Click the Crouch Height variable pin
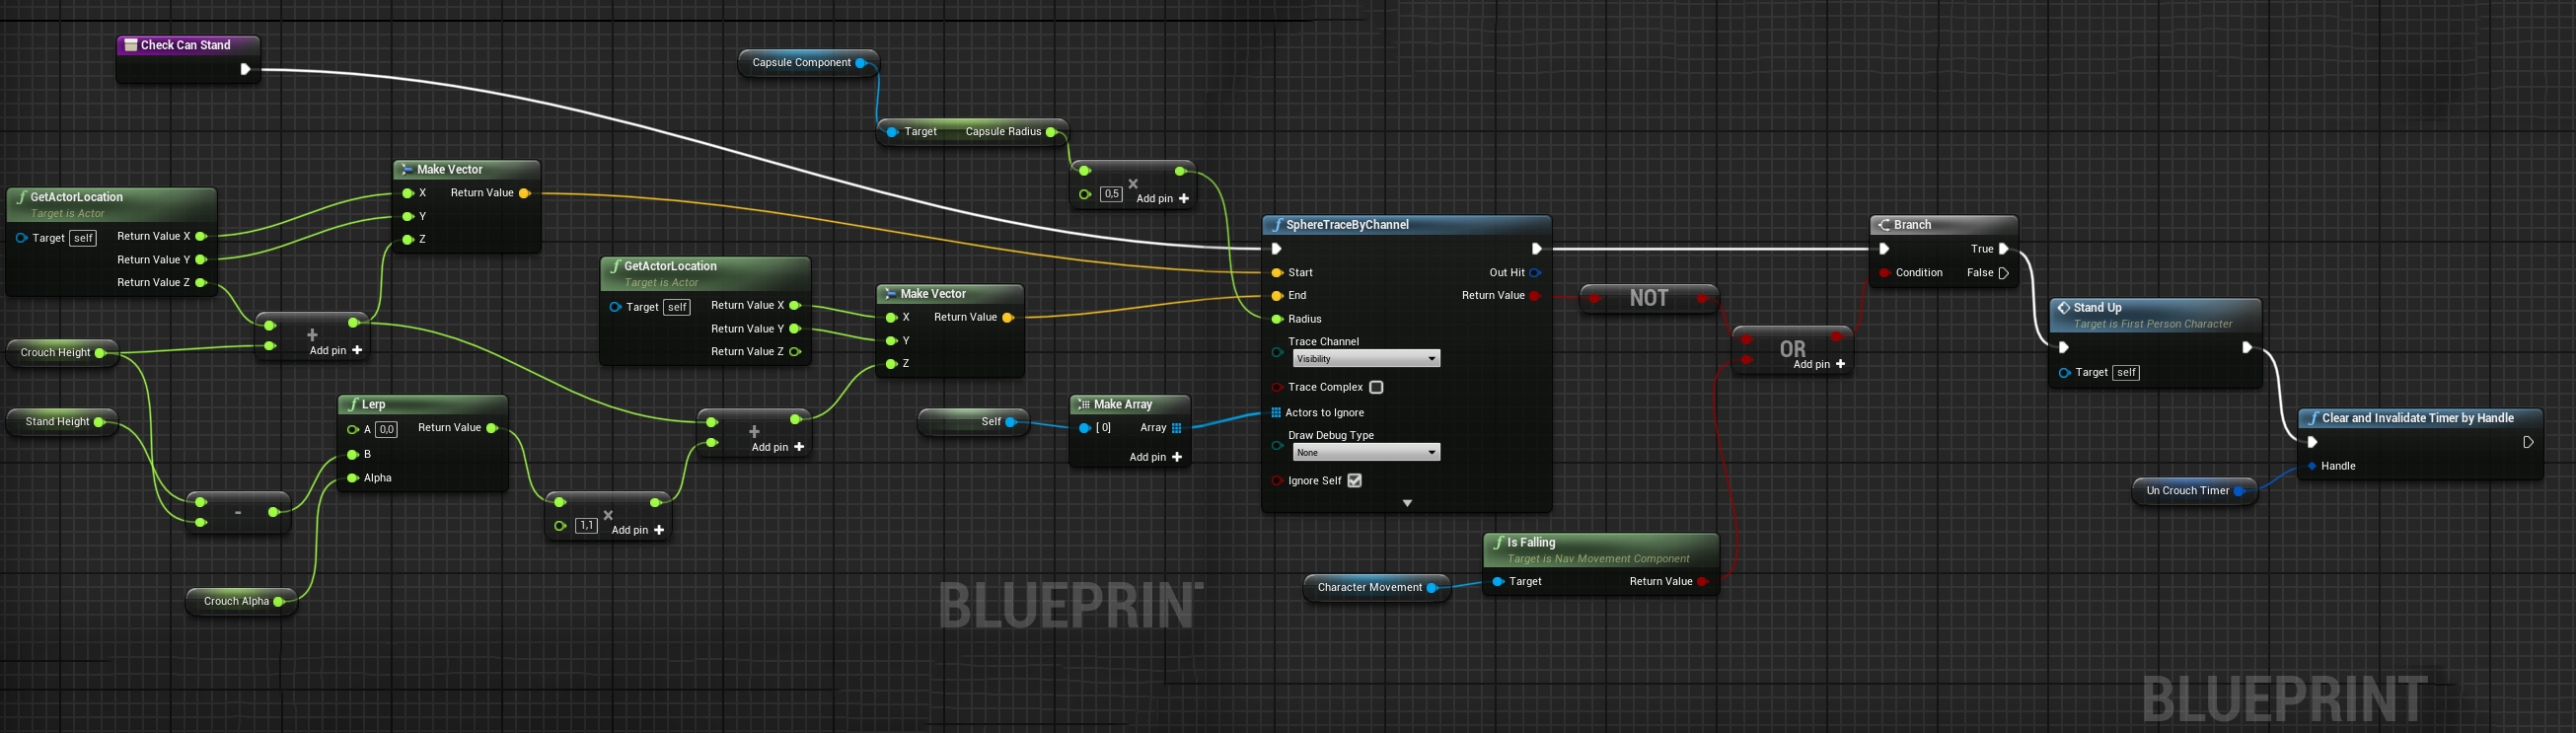 coord(100,353)
